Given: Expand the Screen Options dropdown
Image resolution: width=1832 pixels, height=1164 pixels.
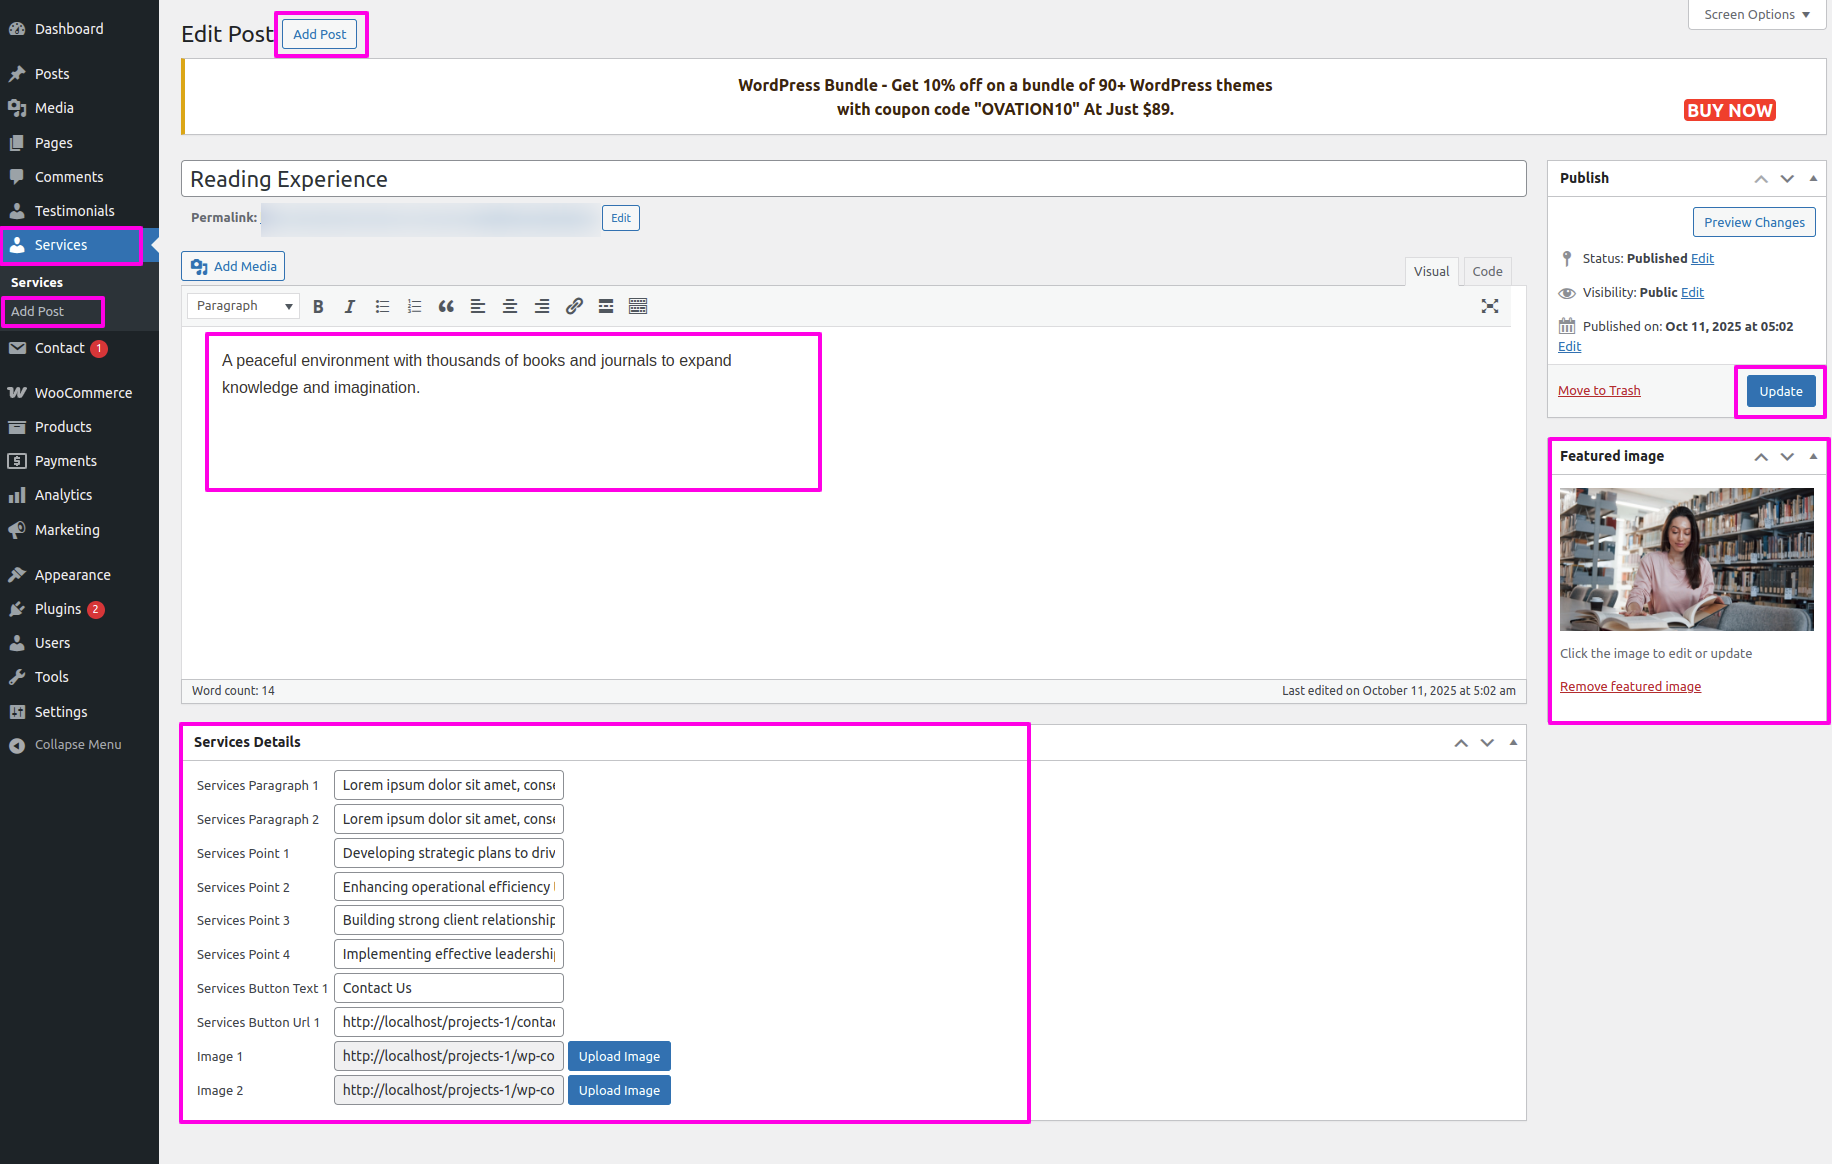Looking at the screenshot, I should (1757, 15).
